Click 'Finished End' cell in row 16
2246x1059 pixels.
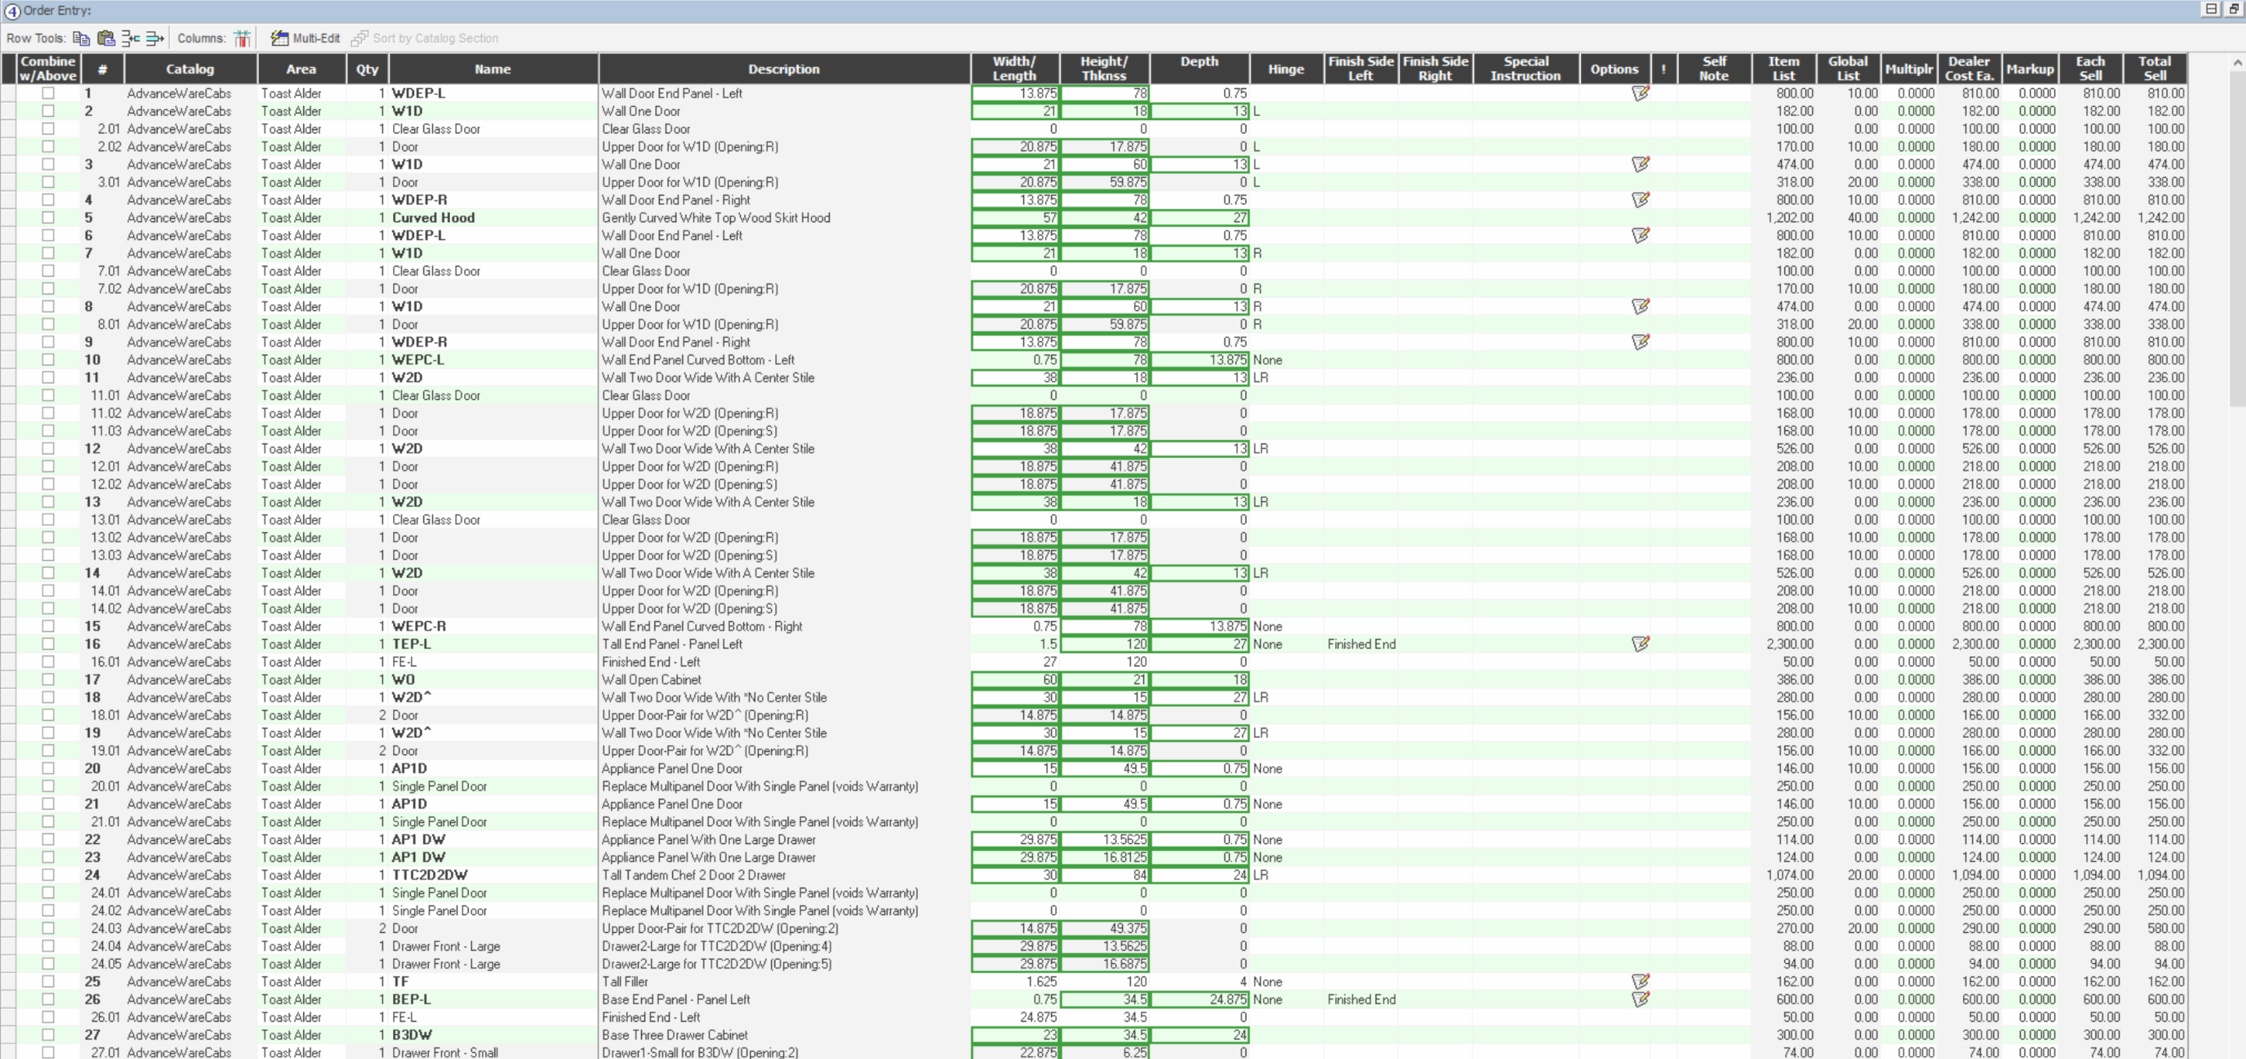point(1361,644)
